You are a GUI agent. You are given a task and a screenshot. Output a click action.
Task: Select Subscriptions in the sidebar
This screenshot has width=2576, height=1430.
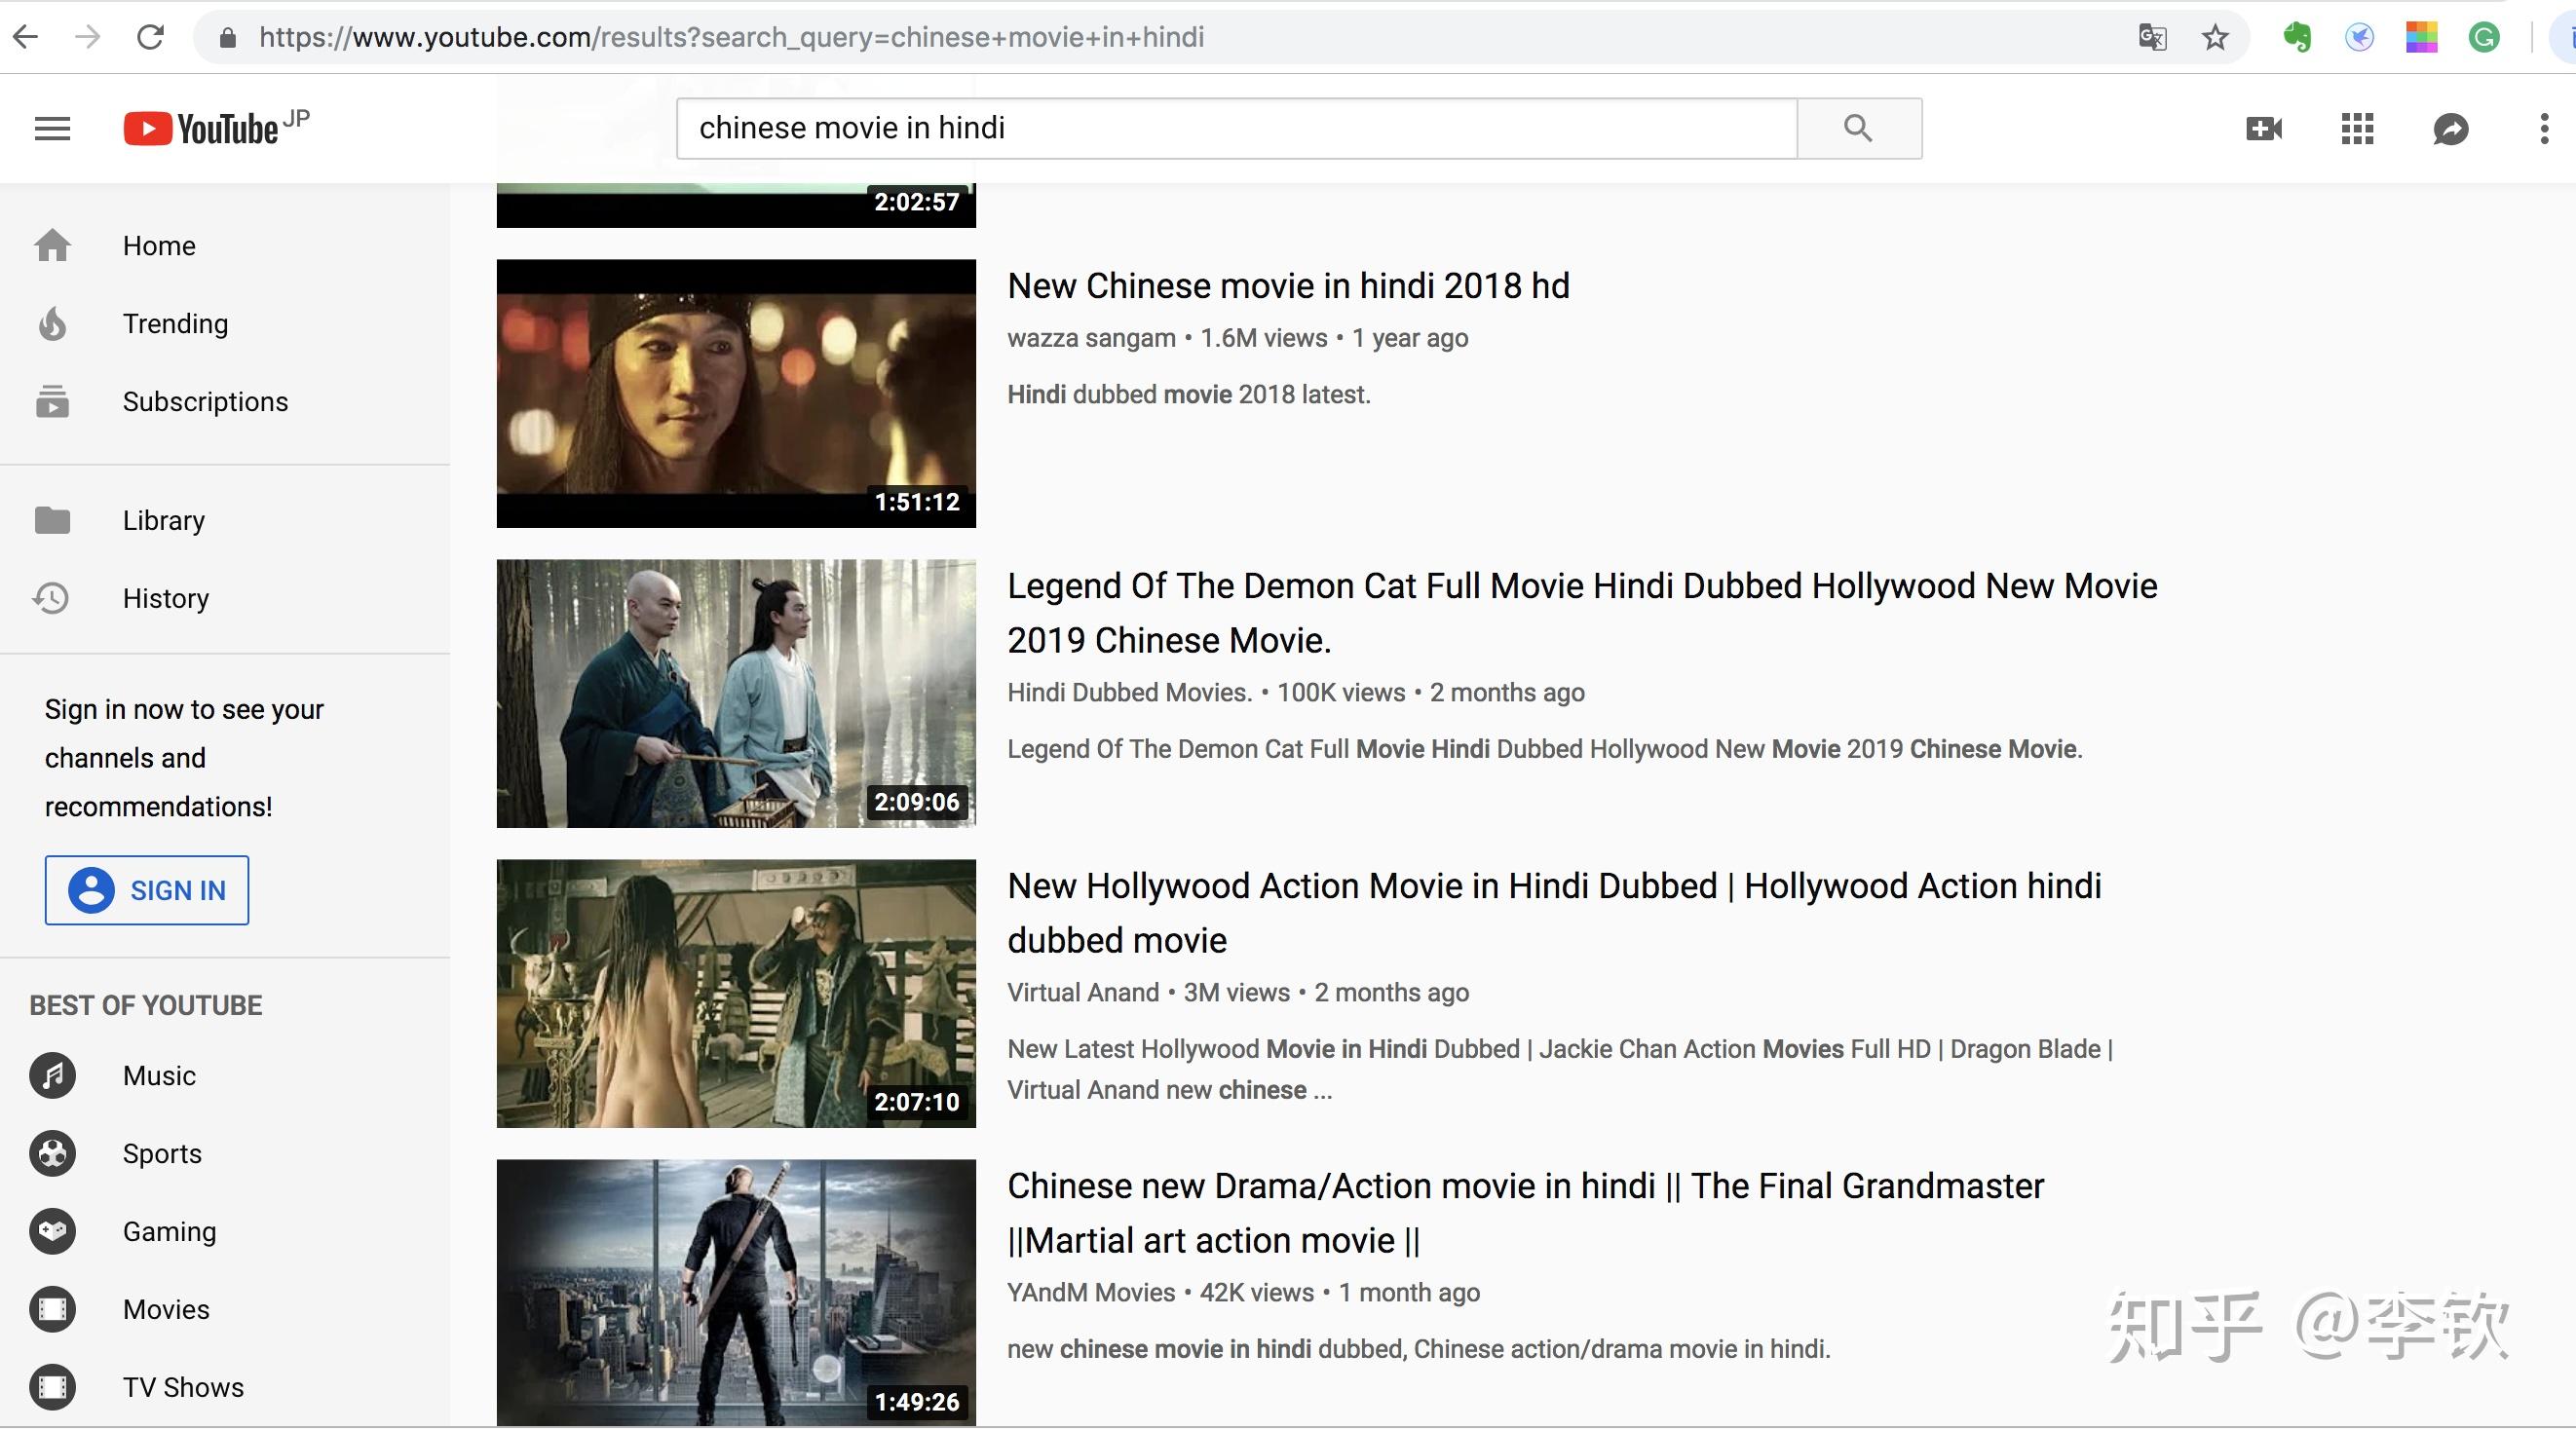225,401
